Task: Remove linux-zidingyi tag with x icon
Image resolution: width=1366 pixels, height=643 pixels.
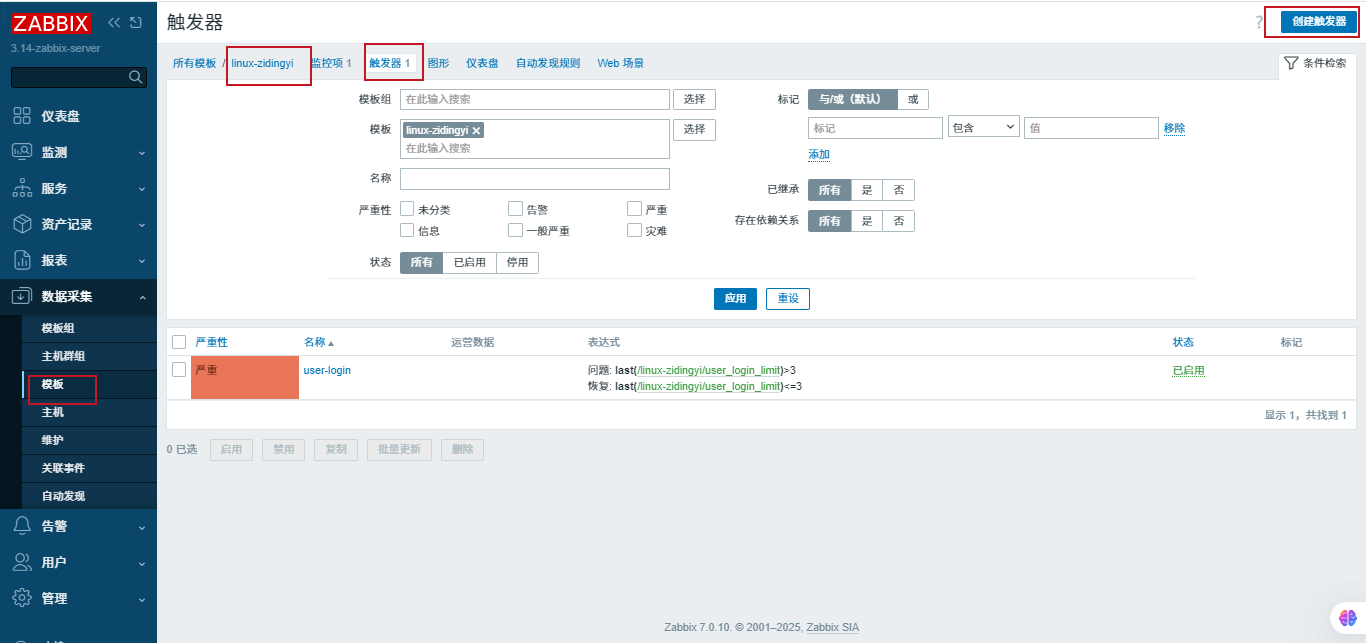Action: (476, 130)
